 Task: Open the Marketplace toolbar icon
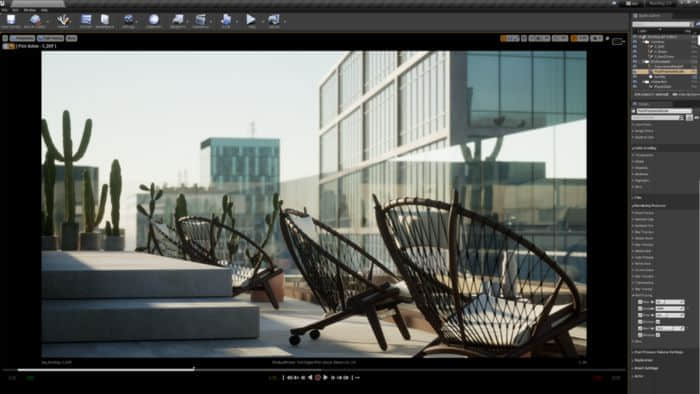pyautogui.click(x=105, y=20)
